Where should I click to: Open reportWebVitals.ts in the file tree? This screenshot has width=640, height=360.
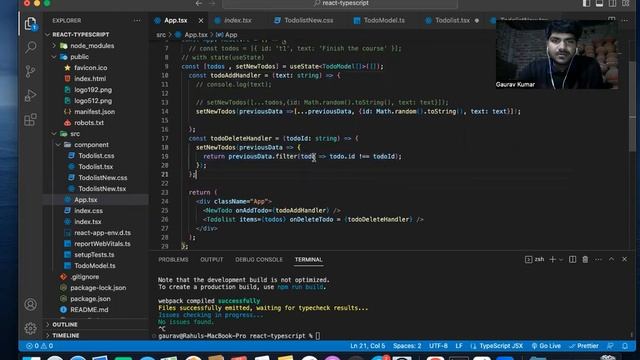pyautogui.click(x=102, y=244)
